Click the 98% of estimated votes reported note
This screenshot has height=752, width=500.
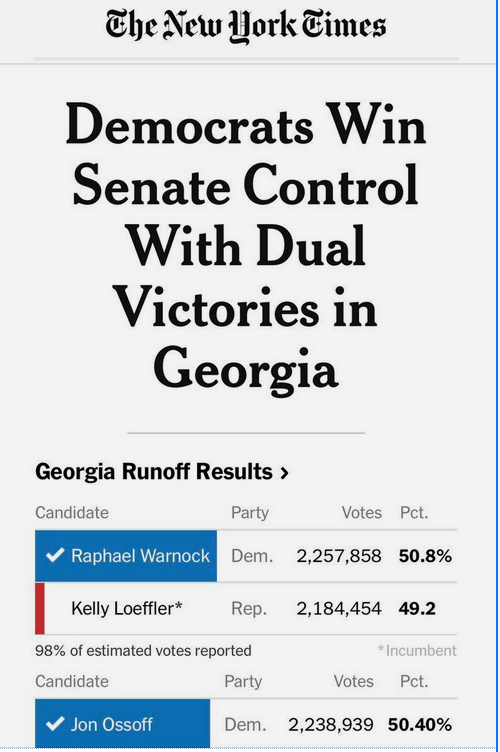click(x=143, y=651)
